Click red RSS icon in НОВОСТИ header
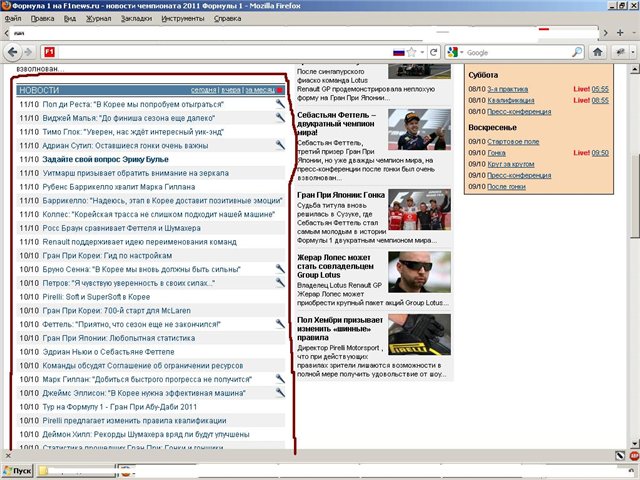The width and height of the screenshot is (640, 480). [x=280, y=90]
